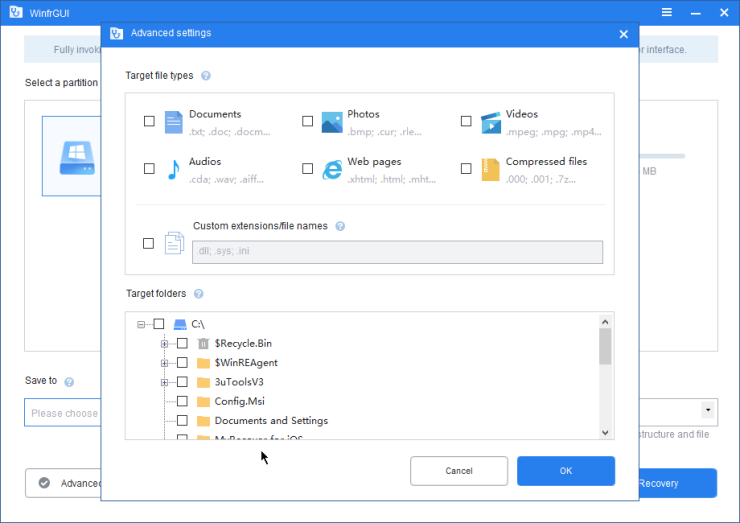Image resolution: width=740 pixels, height=523 pixels.
Task: Enable the Custom extensions/file names checkbox
Action: click(148, 244)
